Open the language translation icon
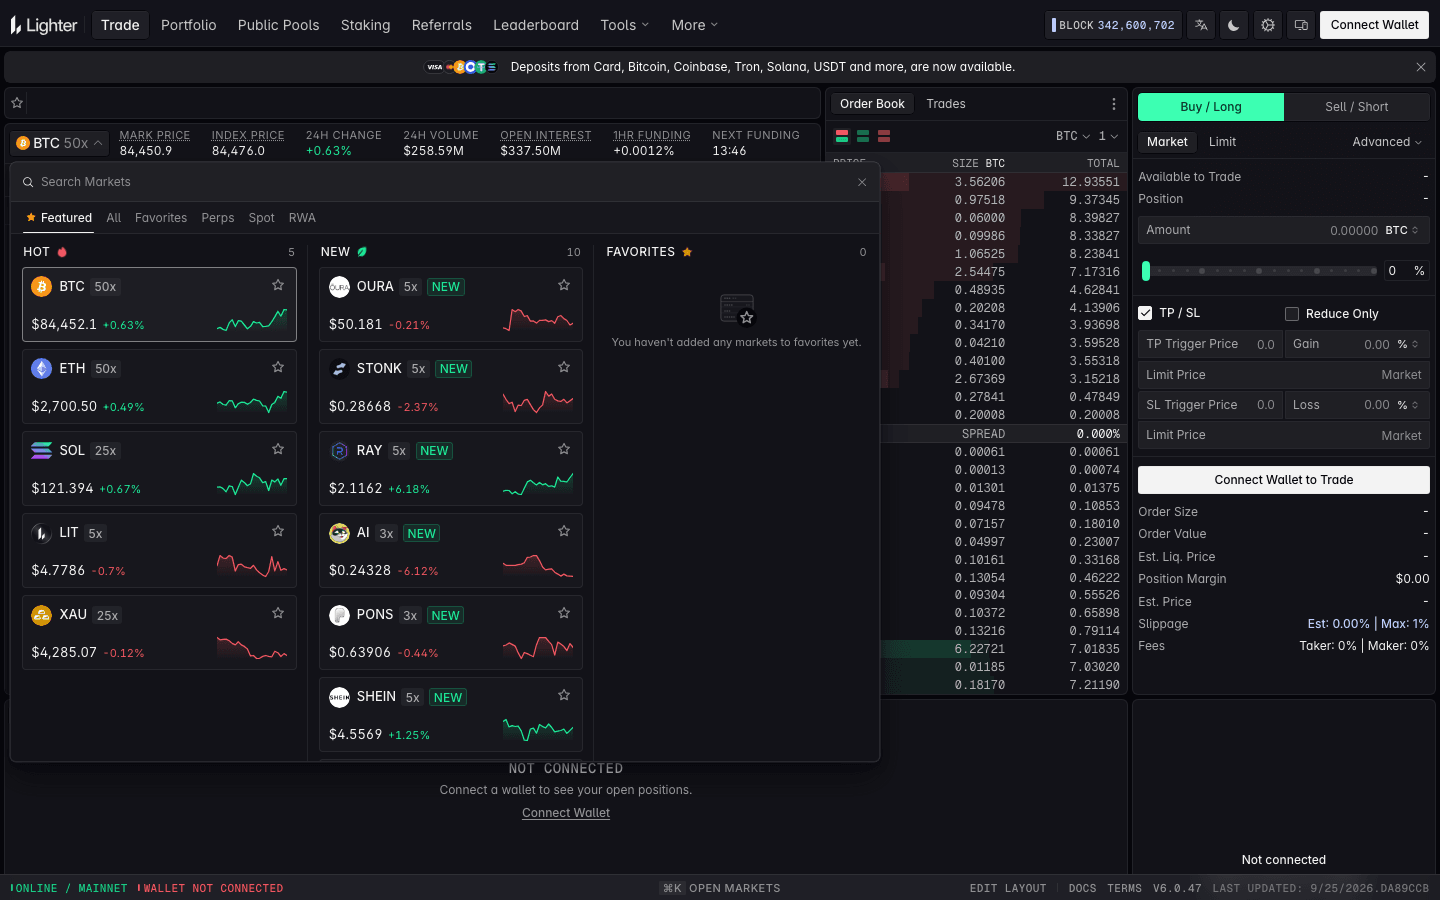Image resolution: width=1440 pixels, height=900 pixels. 1201,25
